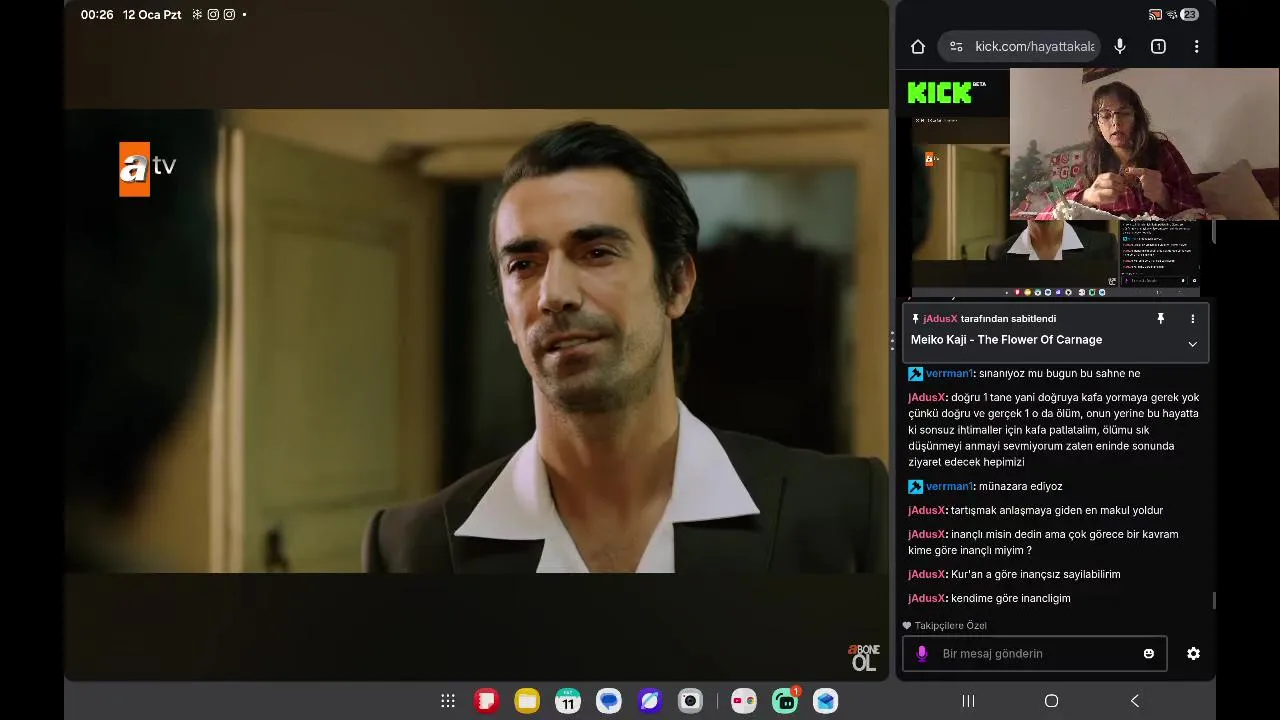1280x720 pixels.
Task: Open the blue box app in taskbar
Action: [x=825, y=701]
